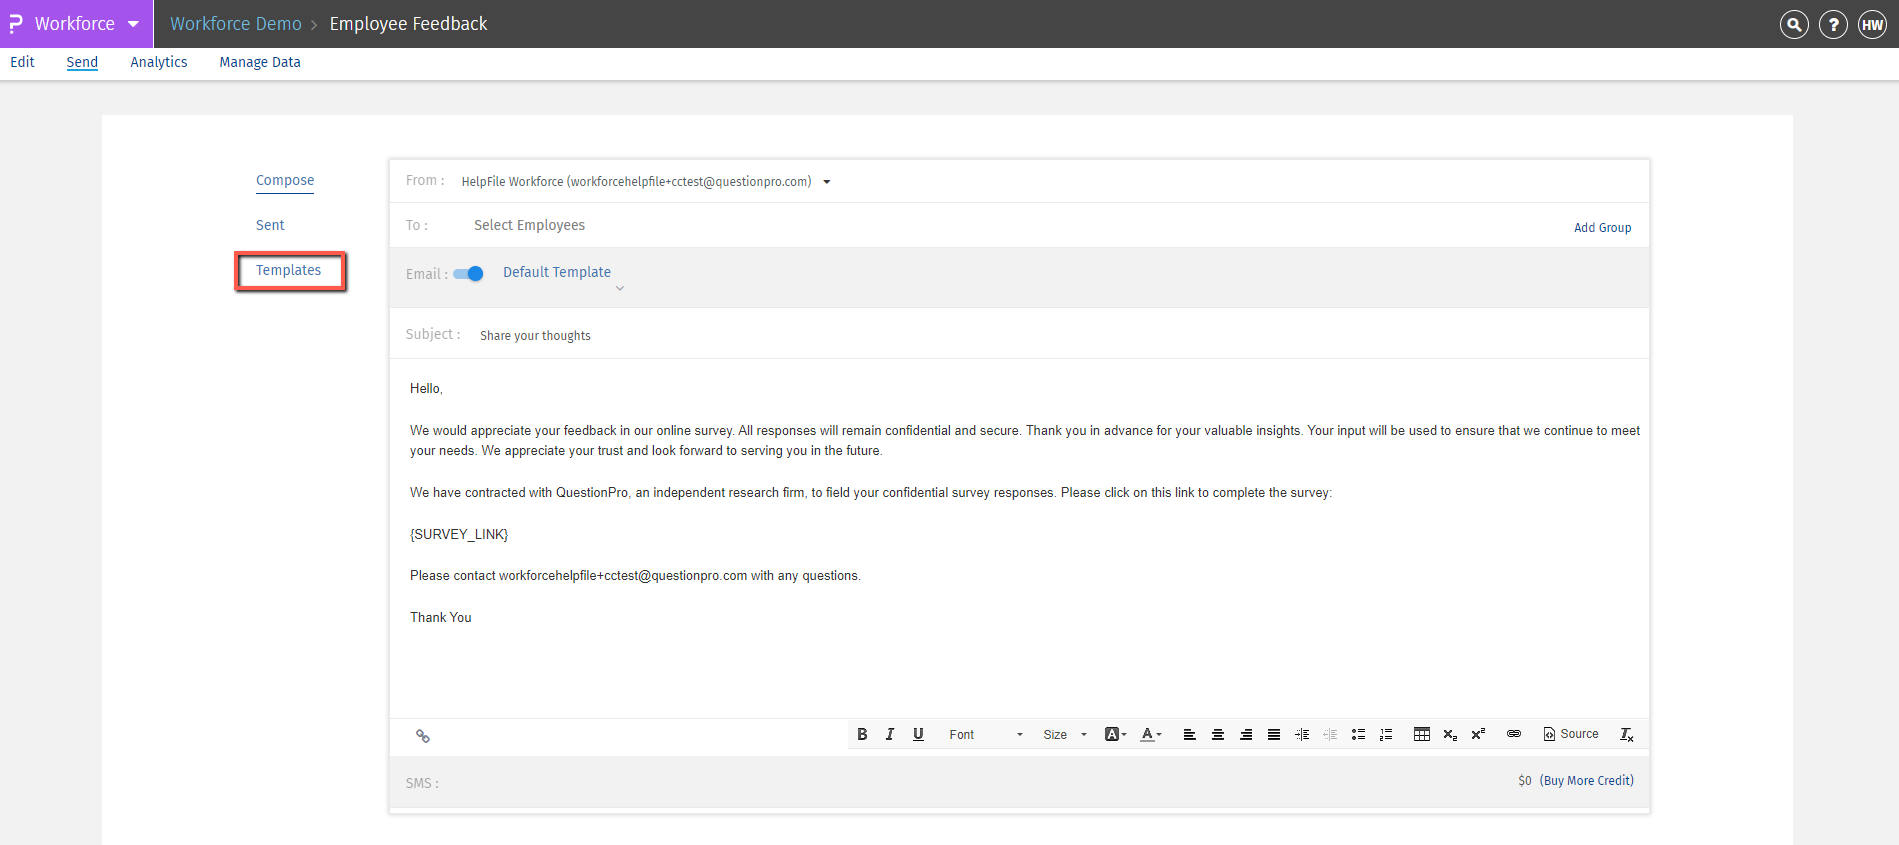Click the Add Group link
The width and height of the screenshot is (1899, 845).
[1602, 228]
